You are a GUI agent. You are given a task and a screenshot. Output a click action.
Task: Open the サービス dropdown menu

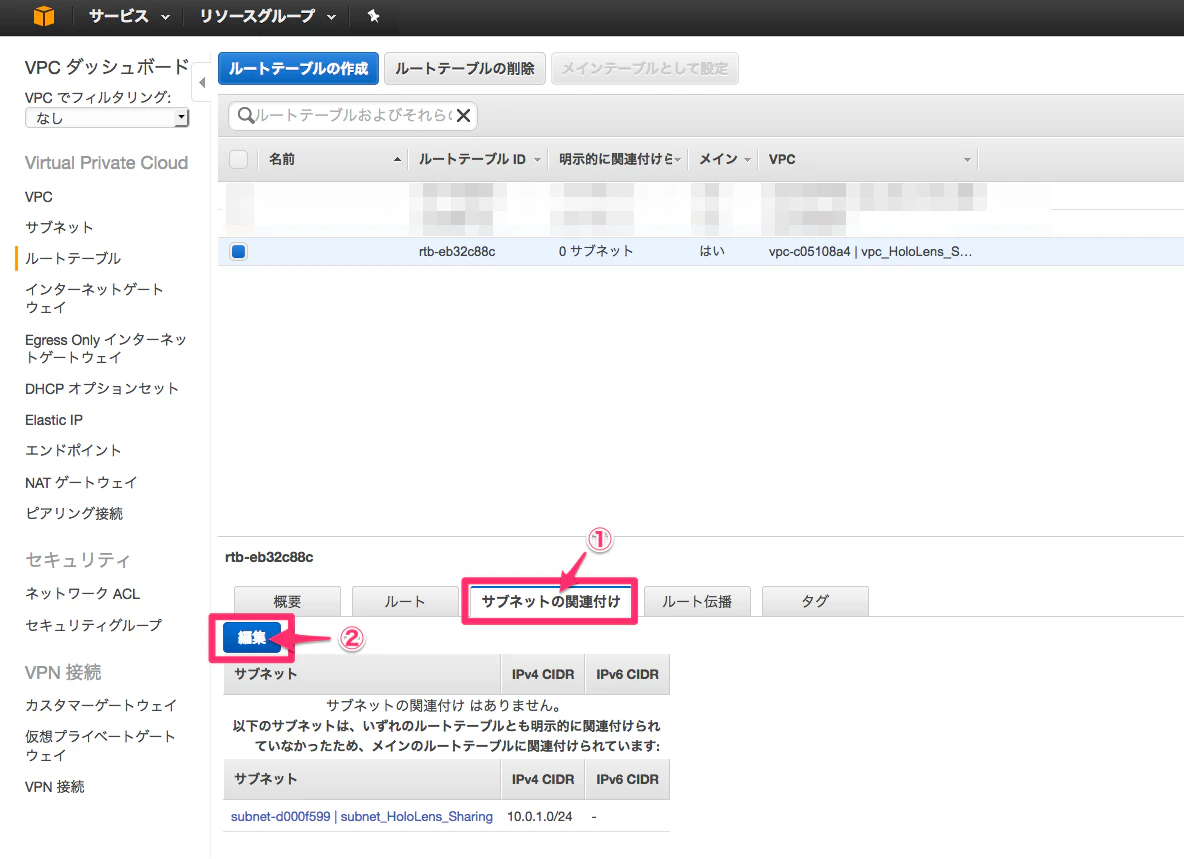tap(128, 17)
